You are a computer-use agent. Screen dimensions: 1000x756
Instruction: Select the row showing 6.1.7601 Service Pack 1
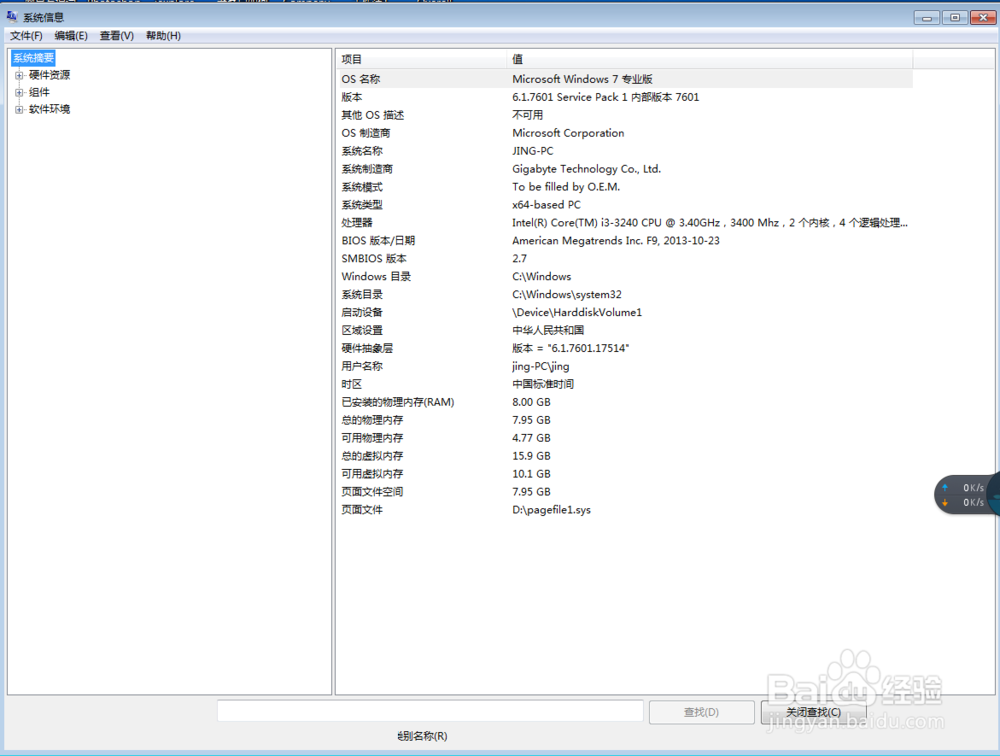tap(625, 97)
